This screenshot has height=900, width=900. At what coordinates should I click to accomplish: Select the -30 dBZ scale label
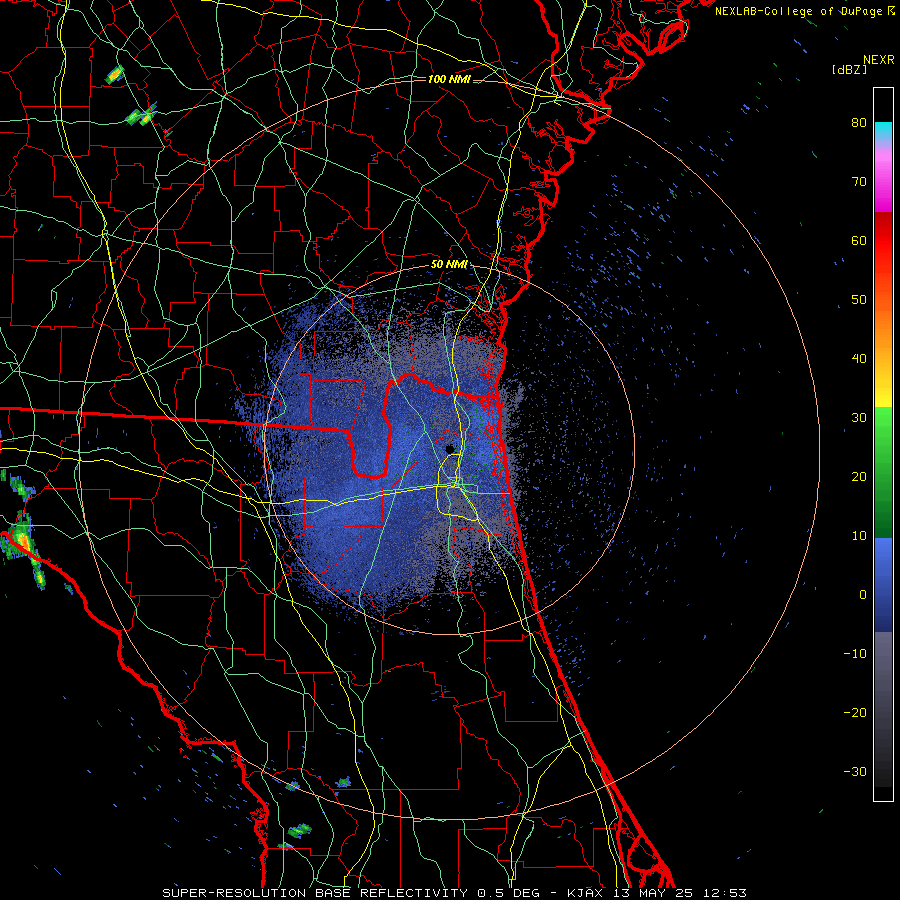coord(855,771)
